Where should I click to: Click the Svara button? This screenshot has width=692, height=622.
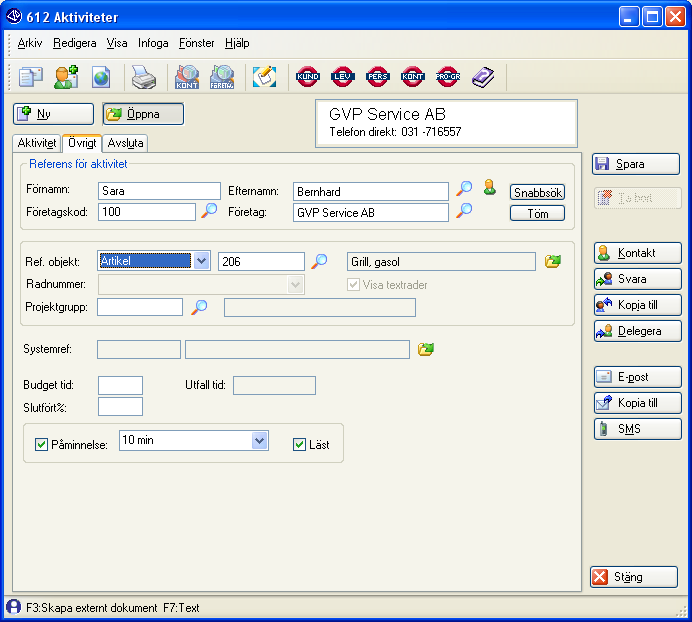(637, 279)
